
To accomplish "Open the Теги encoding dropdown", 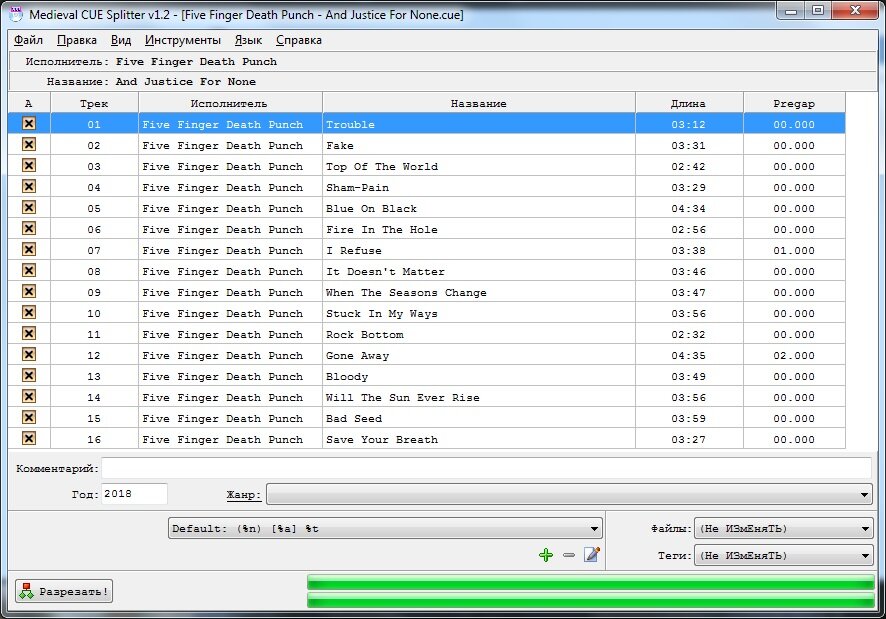I will click(784, 555).
